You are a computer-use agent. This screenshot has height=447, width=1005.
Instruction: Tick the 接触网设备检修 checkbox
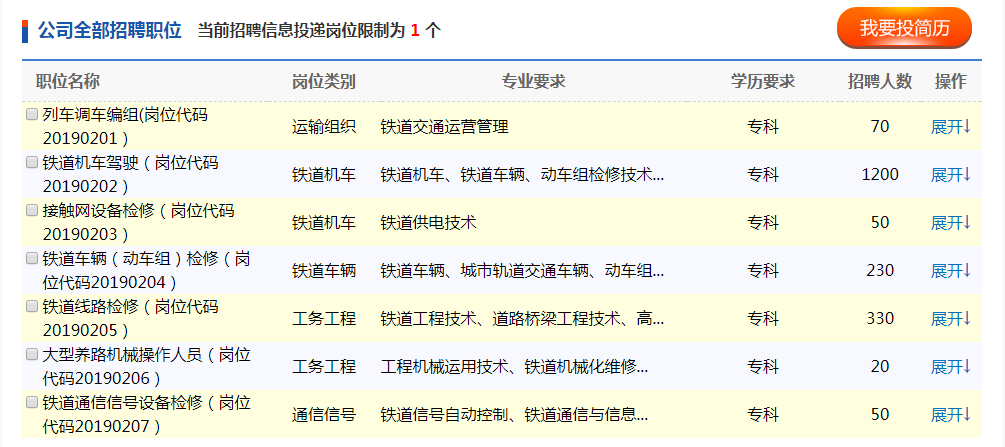pos(32,211)
